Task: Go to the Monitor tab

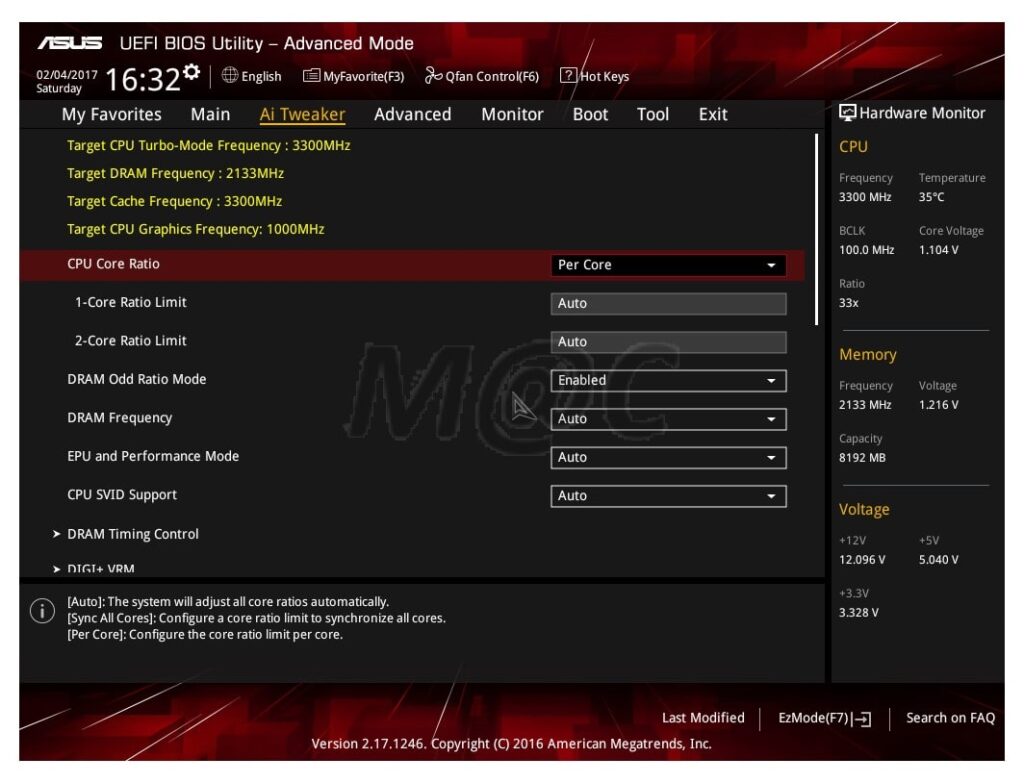Action: 512,114
